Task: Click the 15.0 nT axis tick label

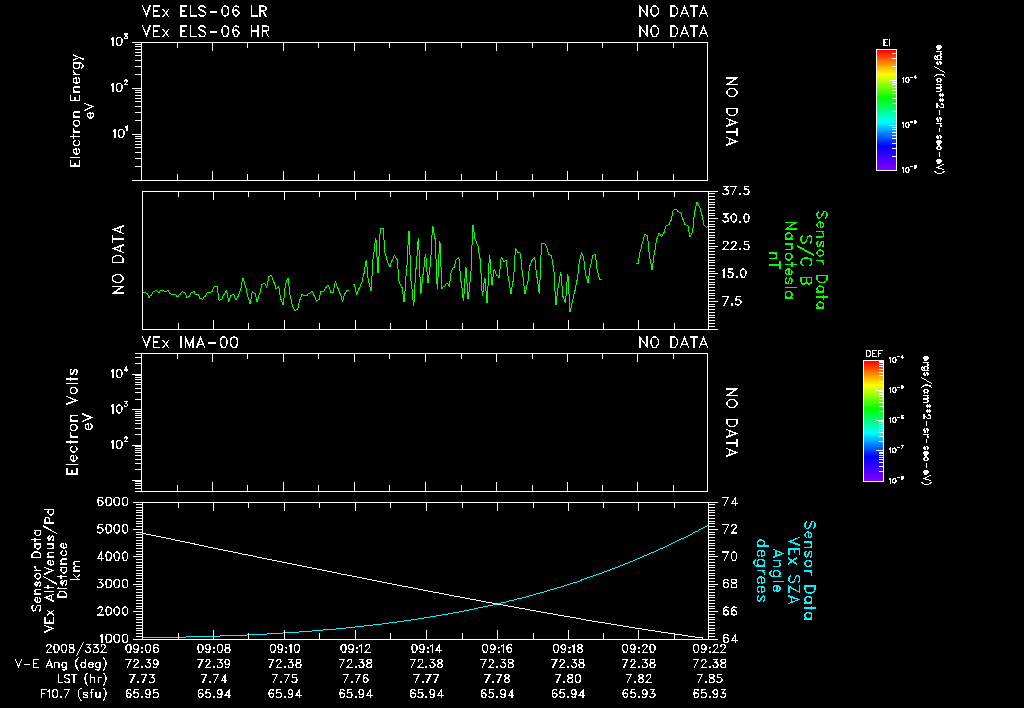Action: (736, 274)
